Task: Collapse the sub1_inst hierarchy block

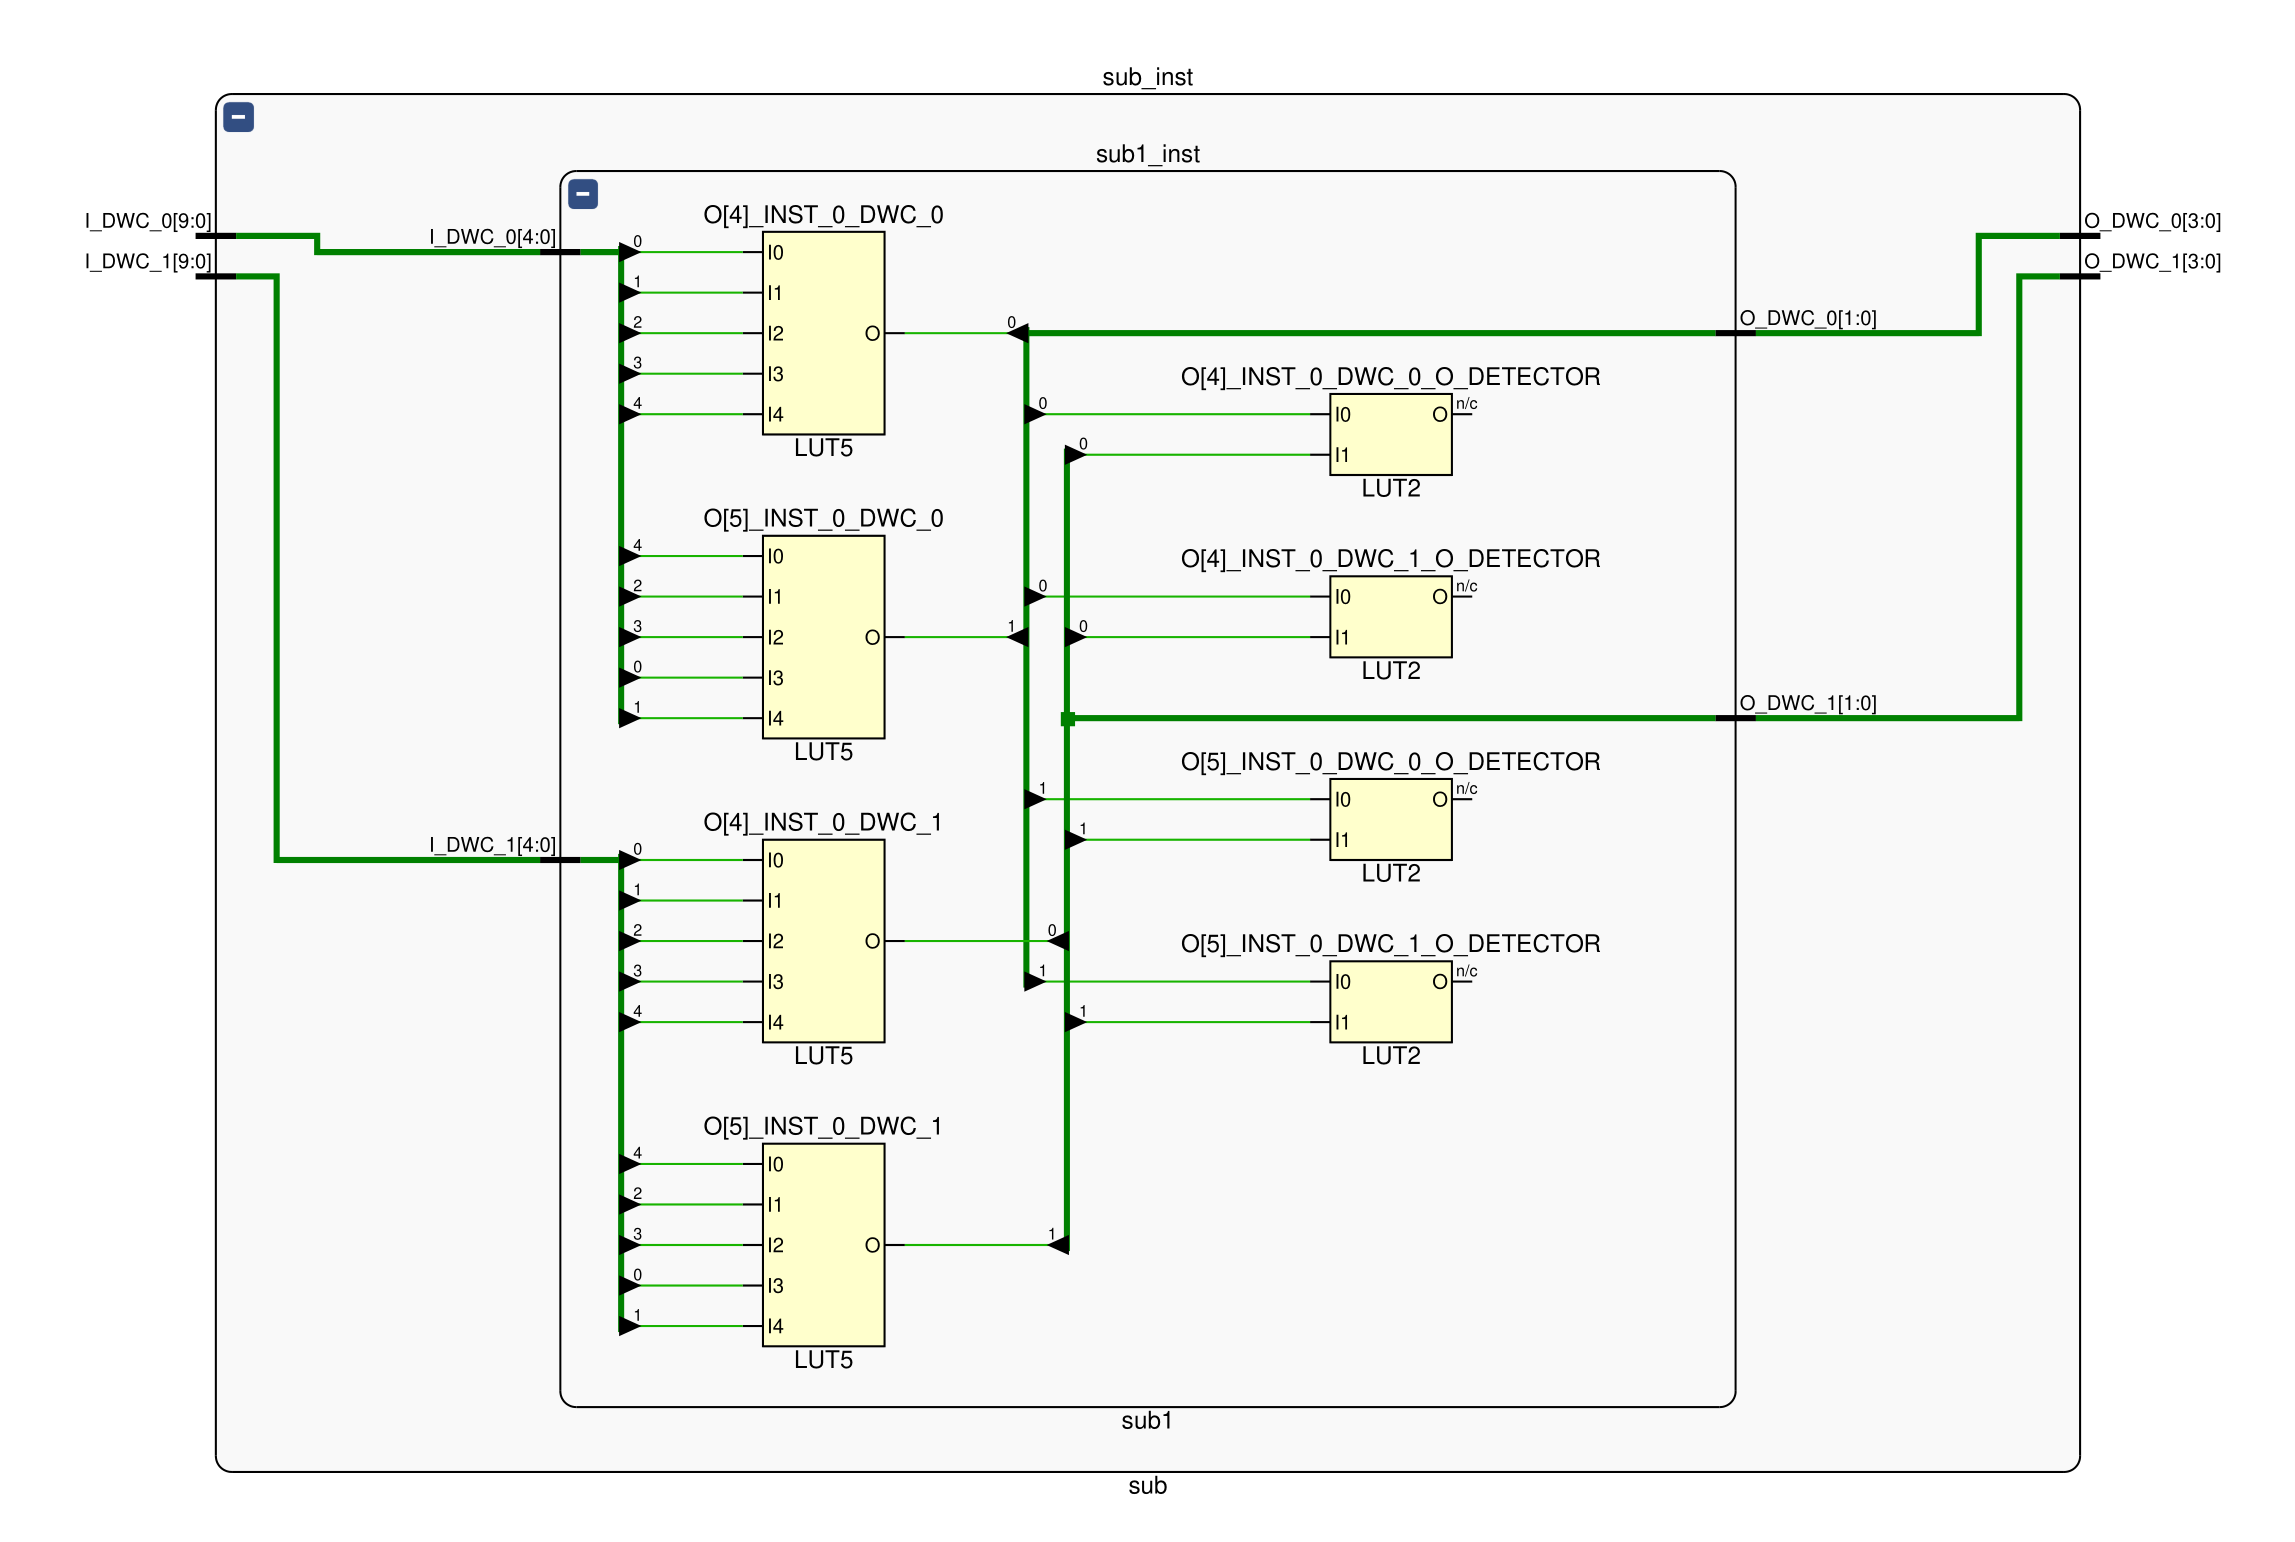Action: coord(583,194)
